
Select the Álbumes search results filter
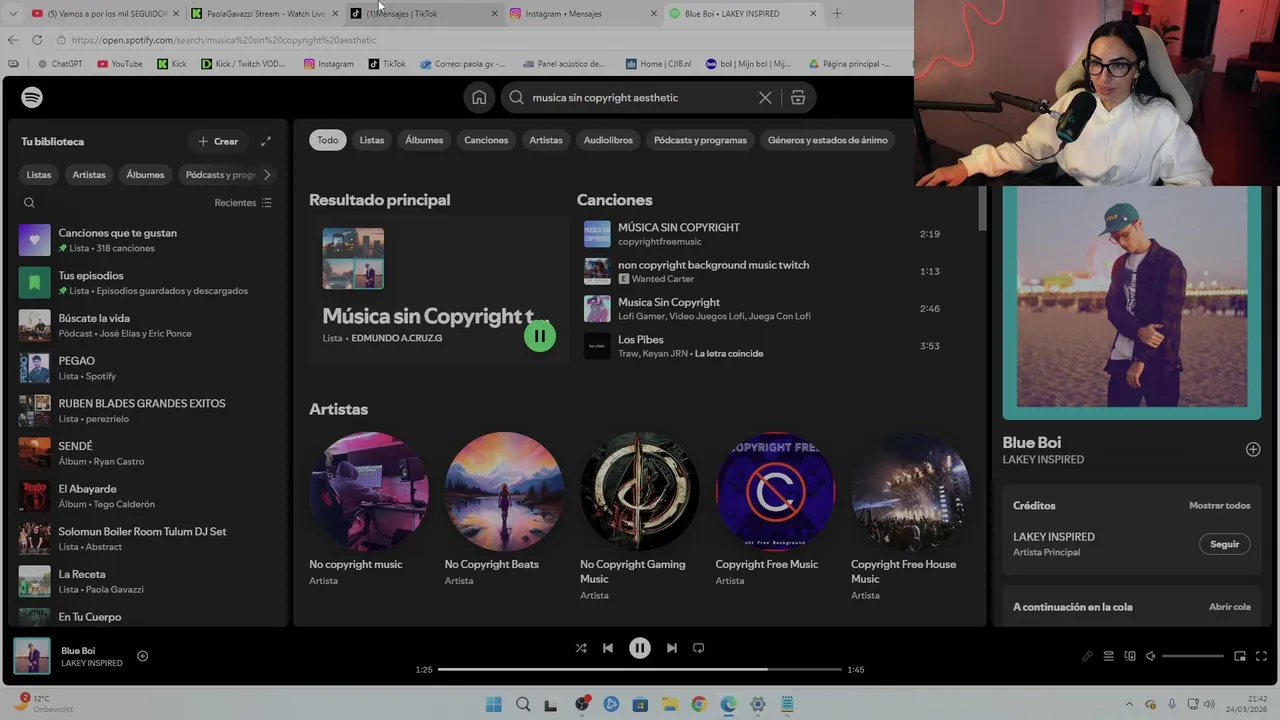click(424, 140)
